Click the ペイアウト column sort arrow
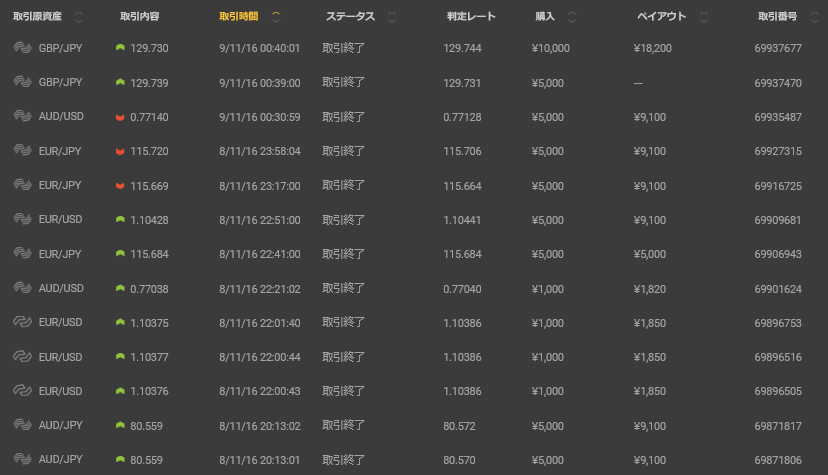 pos(704,17)
